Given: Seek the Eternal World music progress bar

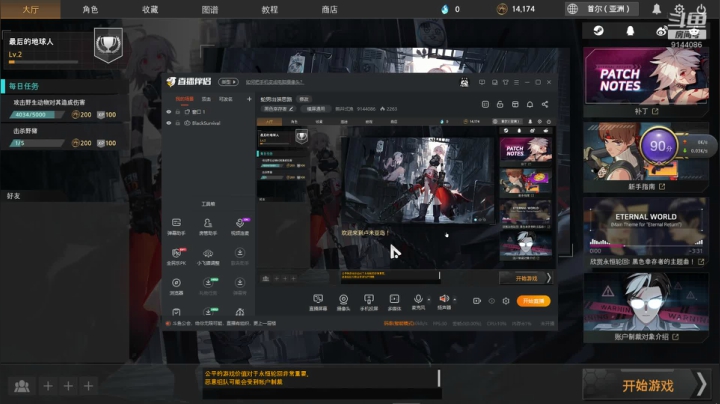Looking at the screenshot, I should 646,247.
